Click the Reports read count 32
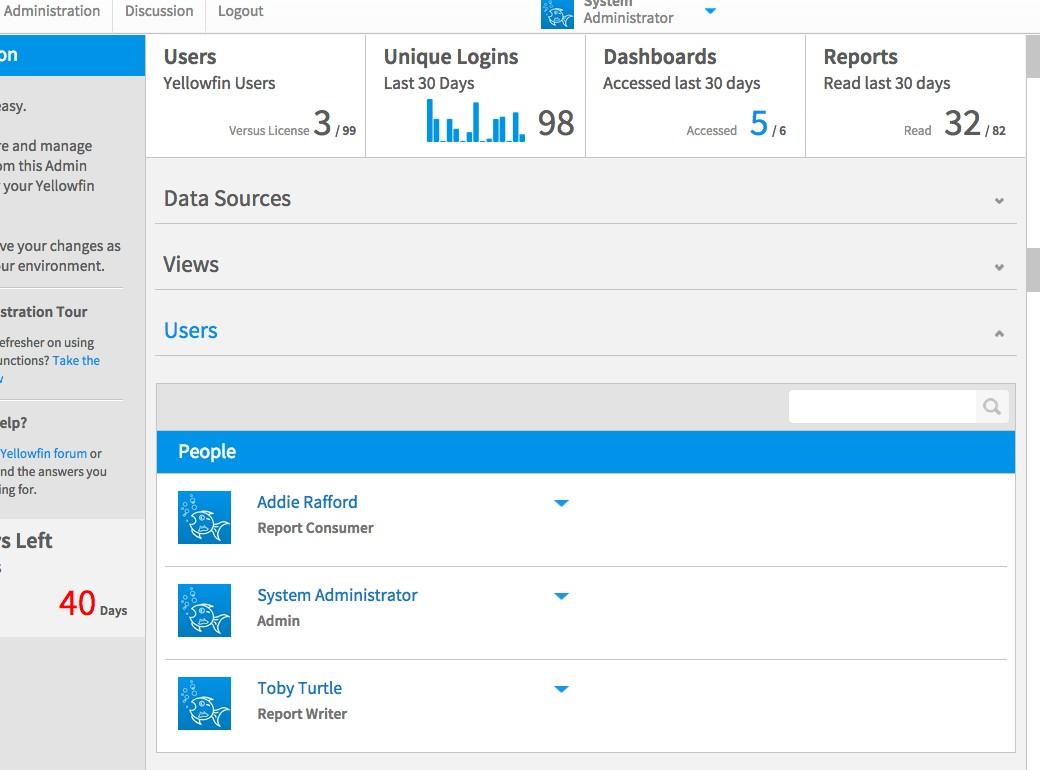1040x770 pixels. coord(962,123)
